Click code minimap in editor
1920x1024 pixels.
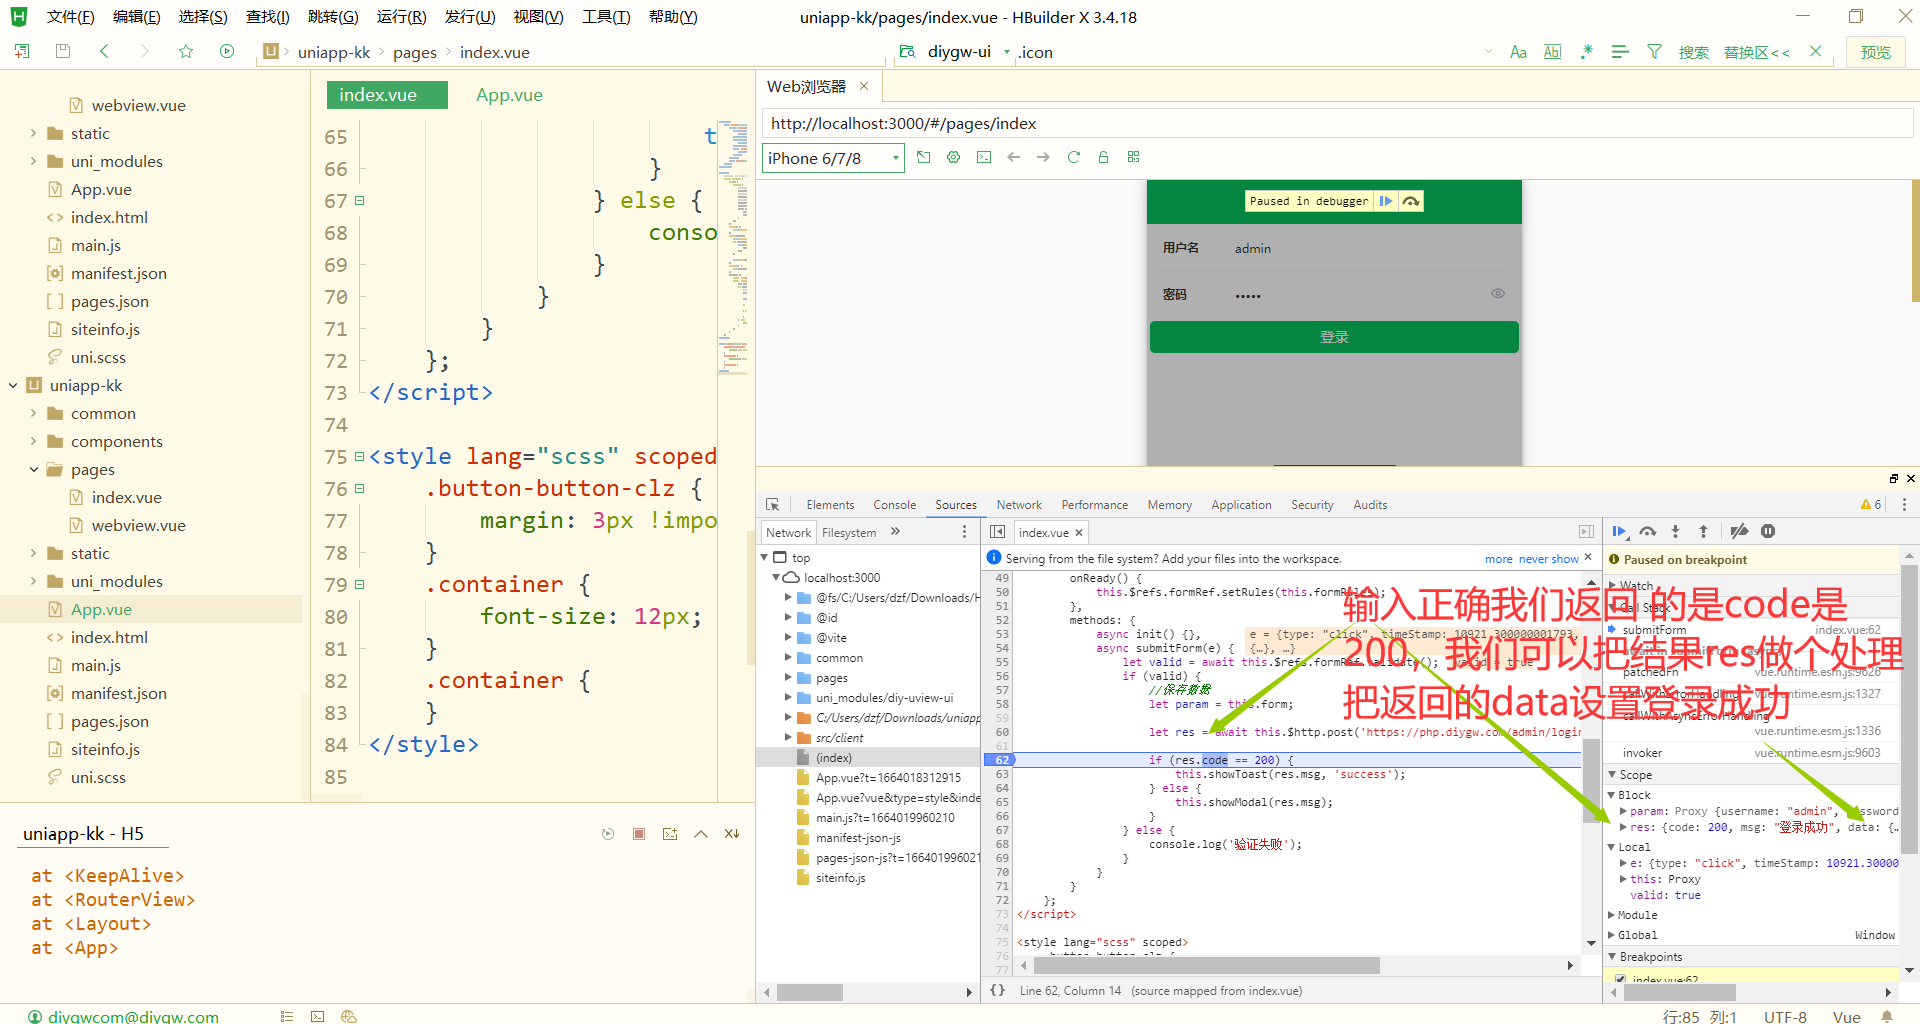pyautogui.click(x=733, y=250)
